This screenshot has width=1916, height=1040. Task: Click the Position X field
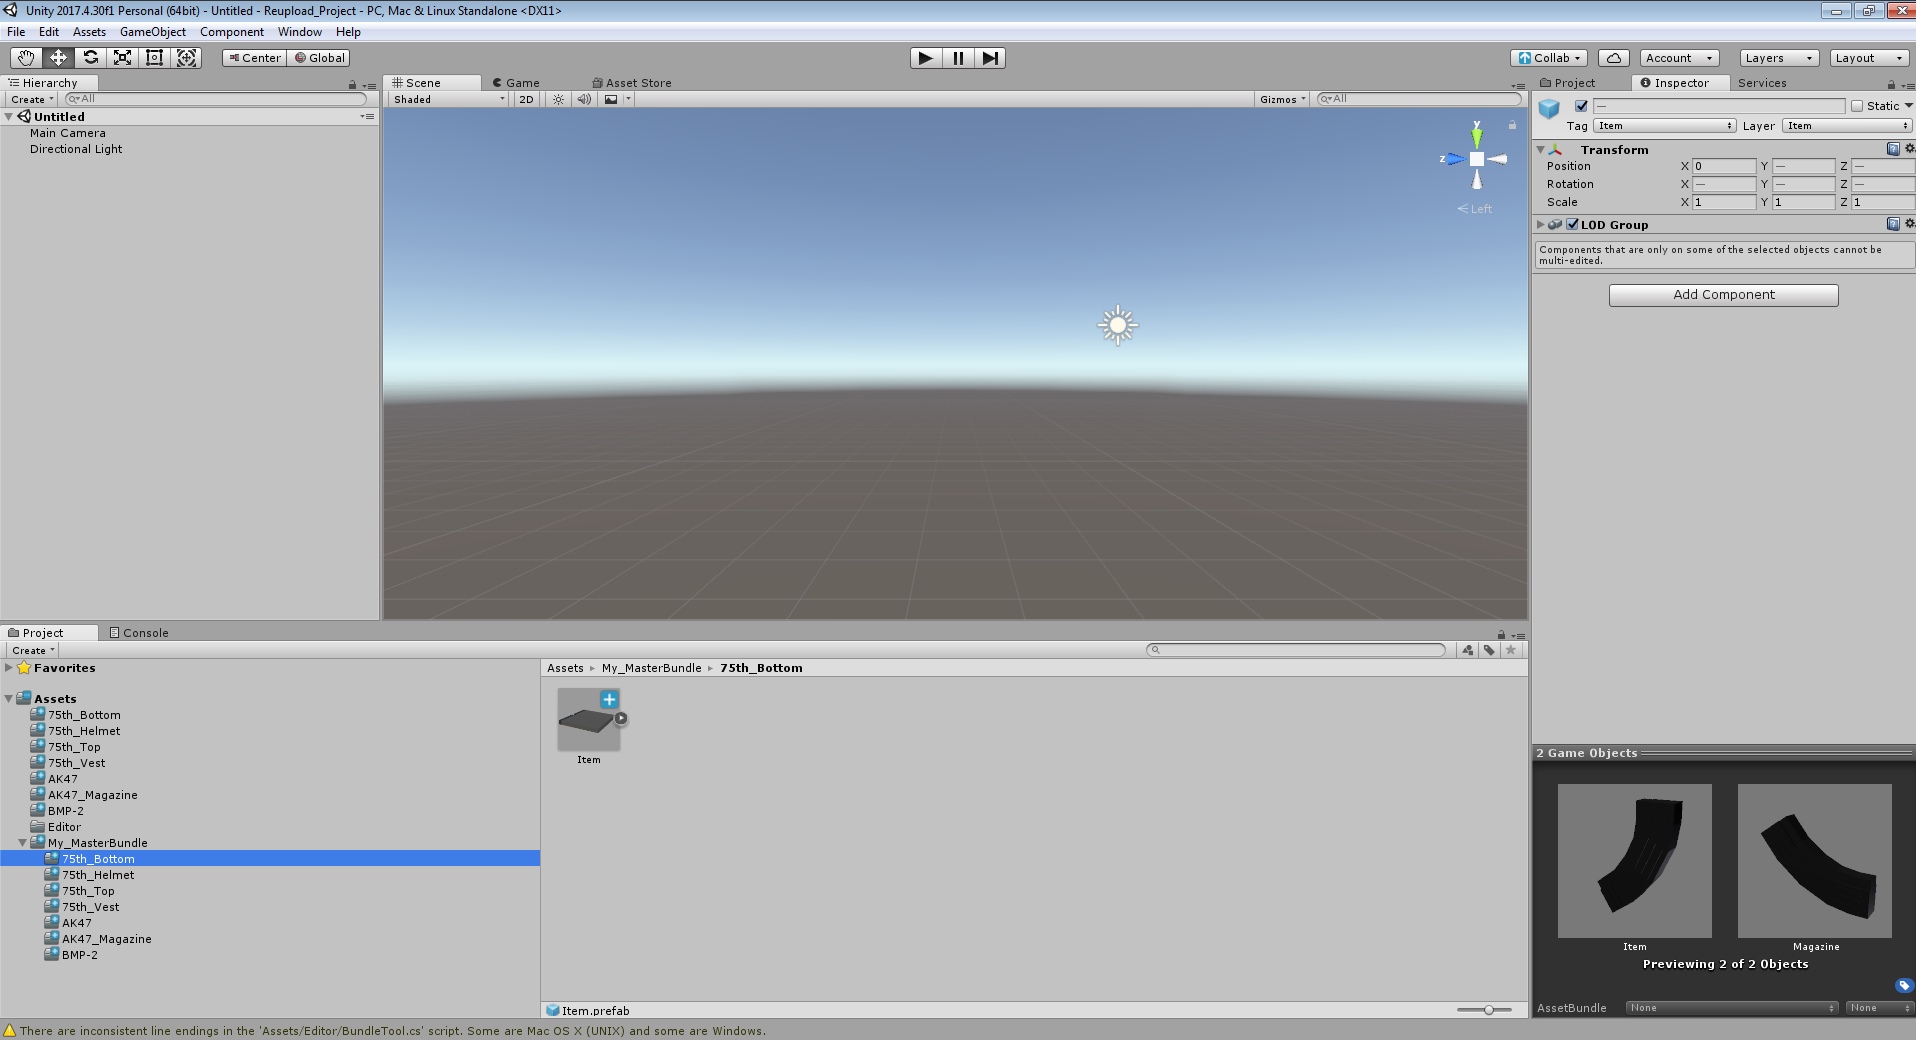coord(1725,166)
